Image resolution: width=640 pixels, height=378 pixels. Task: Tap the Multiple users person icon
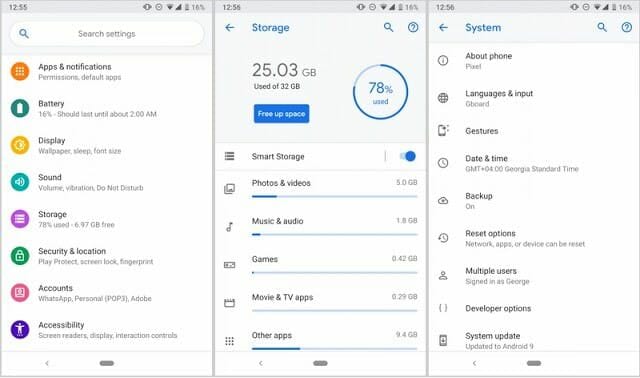[x=443, y=276]
